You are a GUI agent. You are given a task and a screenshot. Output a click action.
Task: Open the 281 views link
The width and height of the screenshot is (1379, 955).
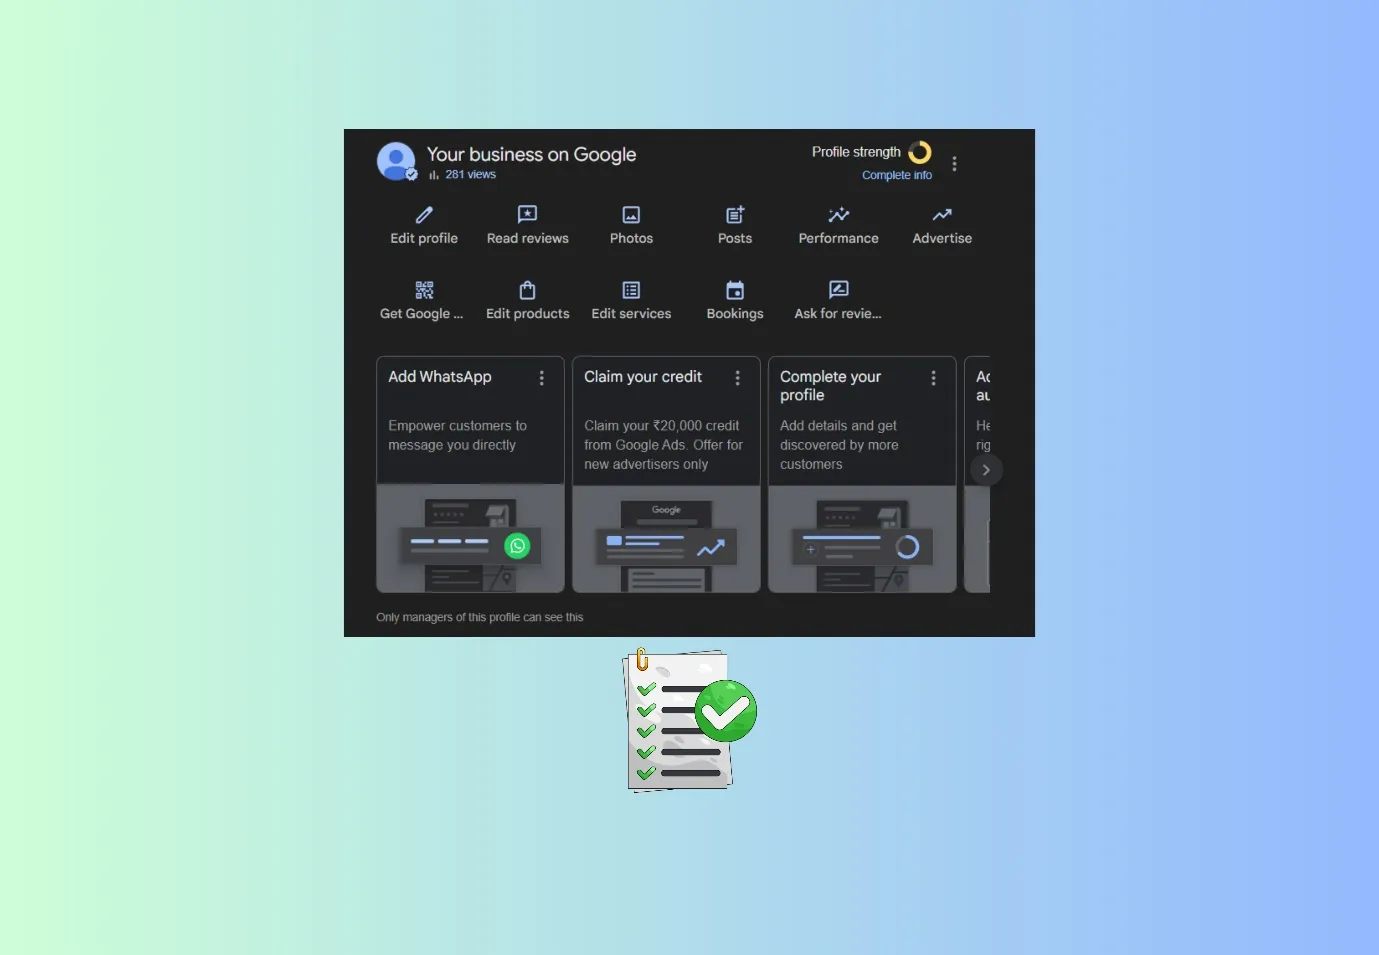coord(470,175)
